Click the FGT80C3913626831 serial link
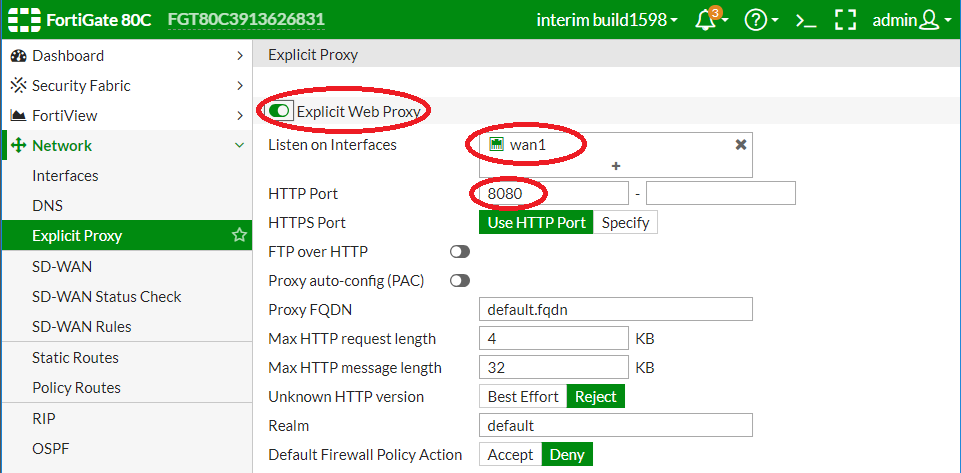The height and width of the screenshot is (473, 961). point(246,20)
